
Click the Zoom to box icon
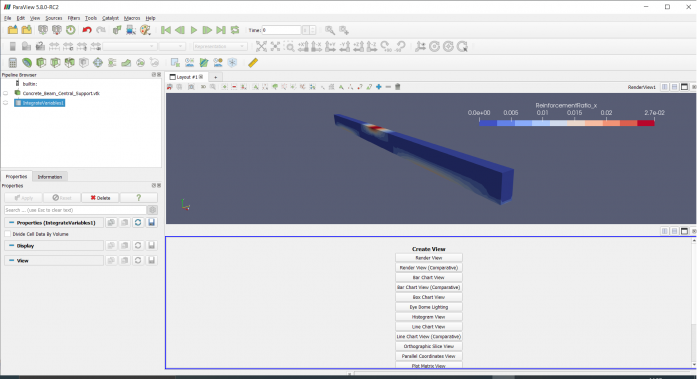[x=290, y=46]
